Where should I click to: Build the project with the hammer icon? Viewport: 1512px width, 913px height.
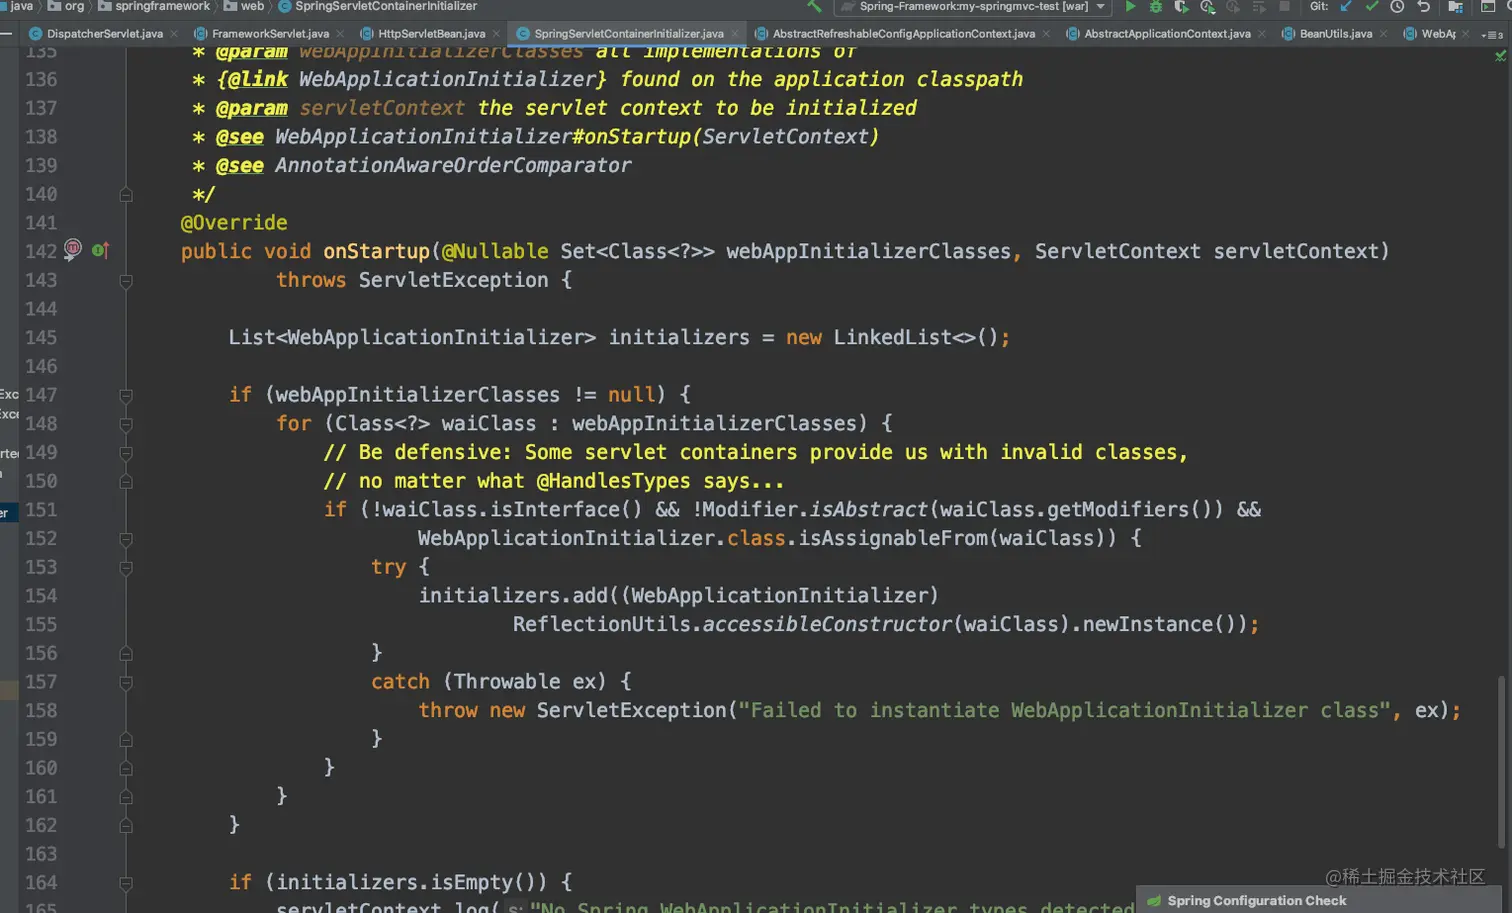coord(814,6)
